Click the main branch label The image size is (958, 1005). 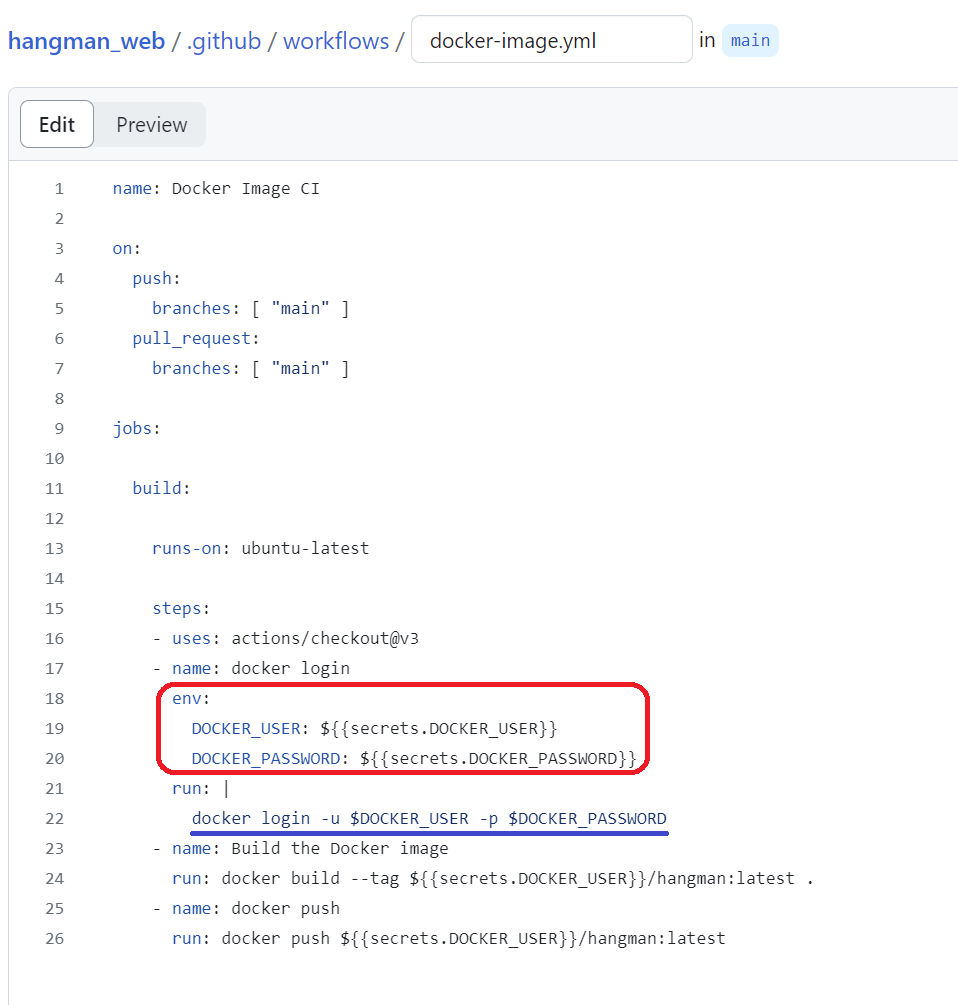[x=750, y=40]
